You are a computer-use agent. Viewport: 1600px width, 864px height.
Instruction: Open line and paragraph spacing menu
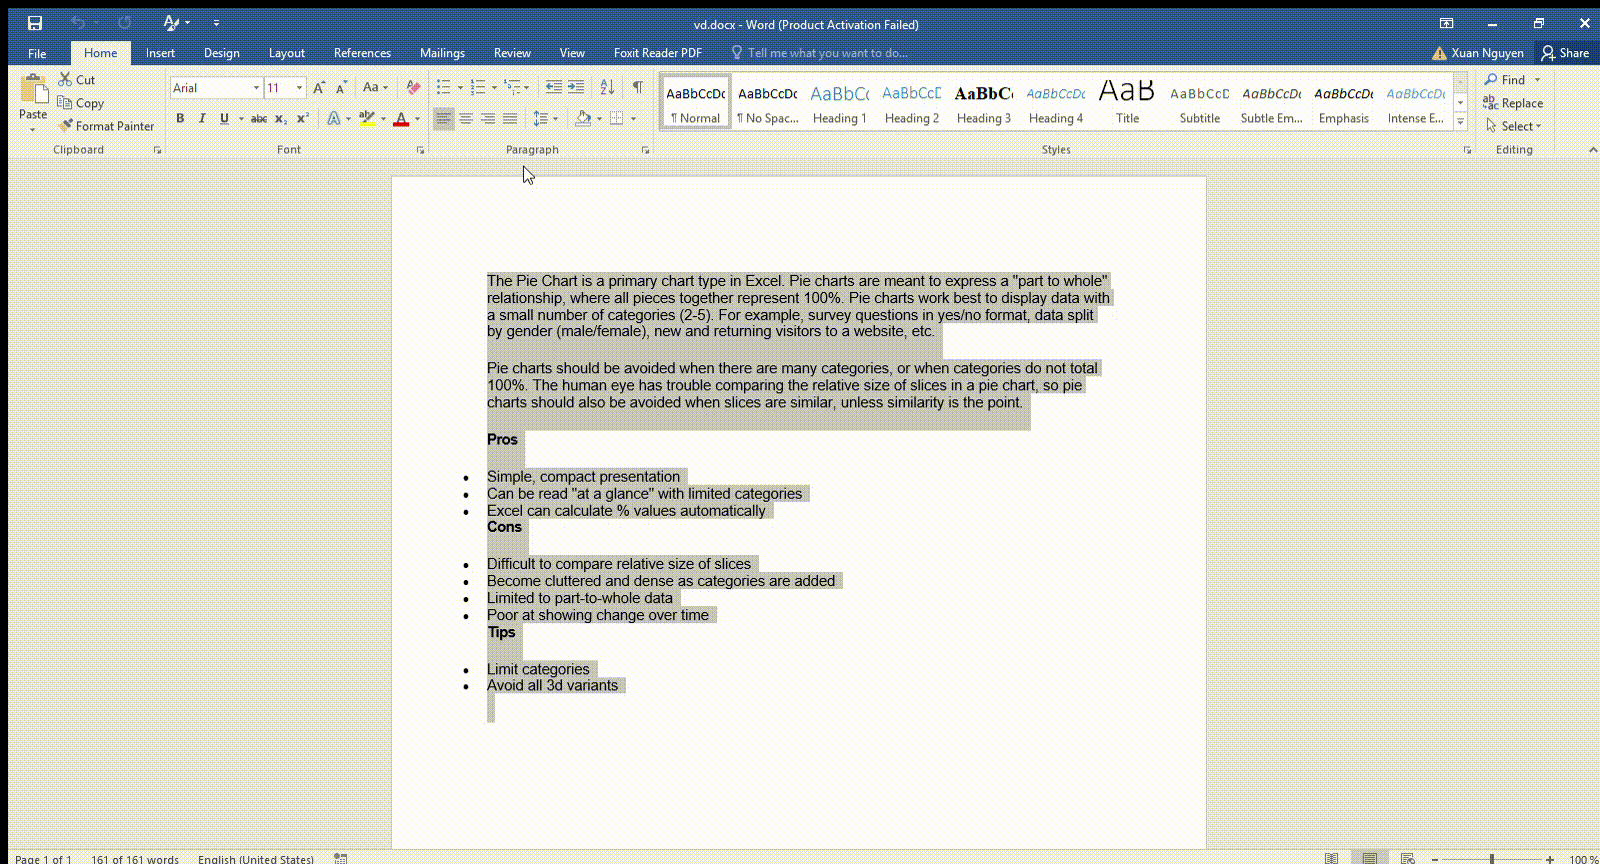tap(544, 118)
